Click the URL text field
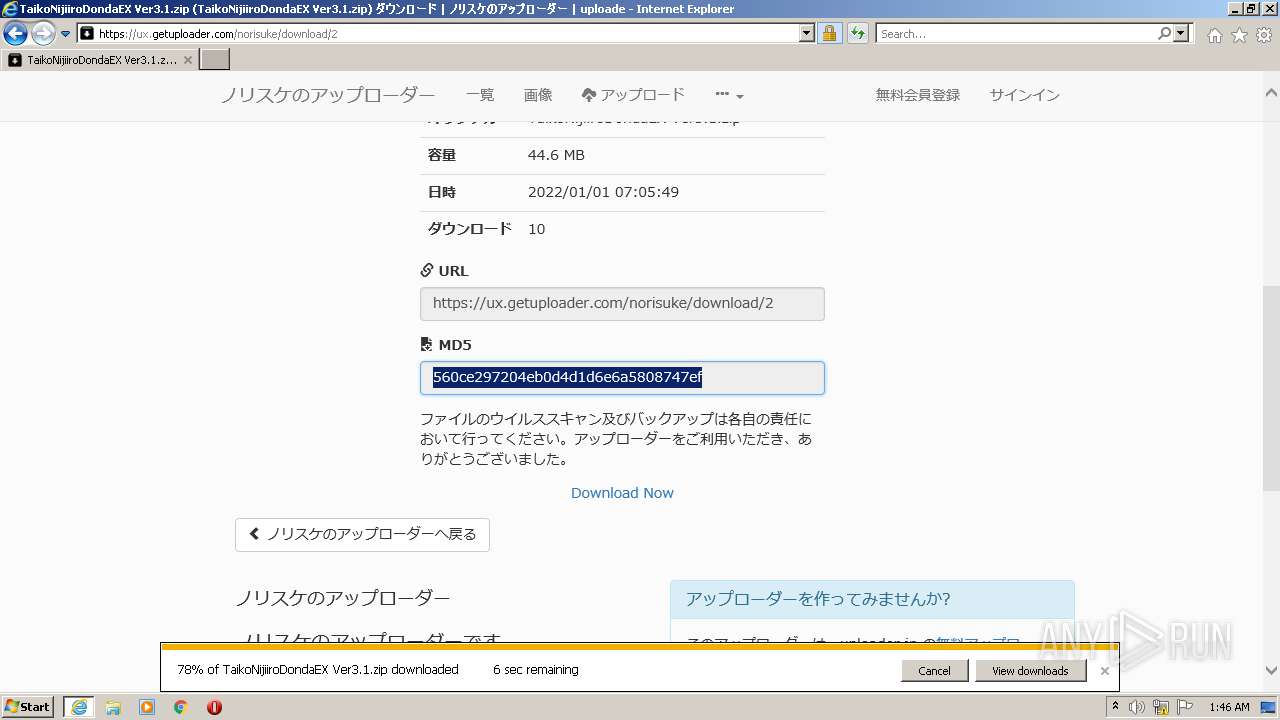This screenshot has height=720, width=1280. [x=622, y=304]
